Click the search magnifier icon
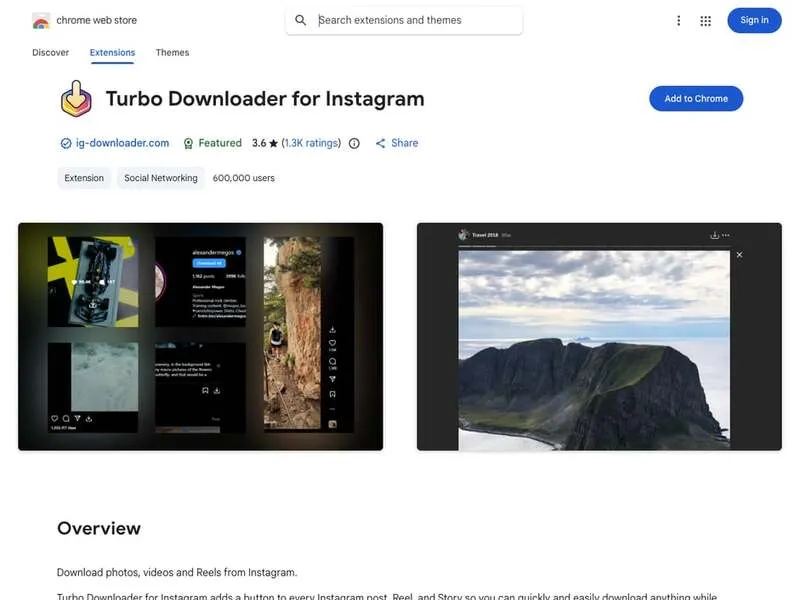The image size is (800, 600). [301, 20]
